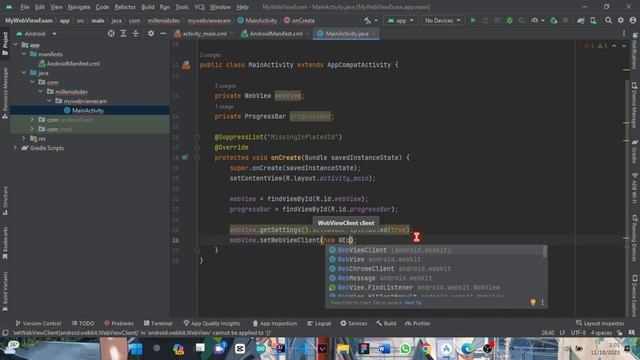Choose WebMessage from completion list

(x=435, y=278)
